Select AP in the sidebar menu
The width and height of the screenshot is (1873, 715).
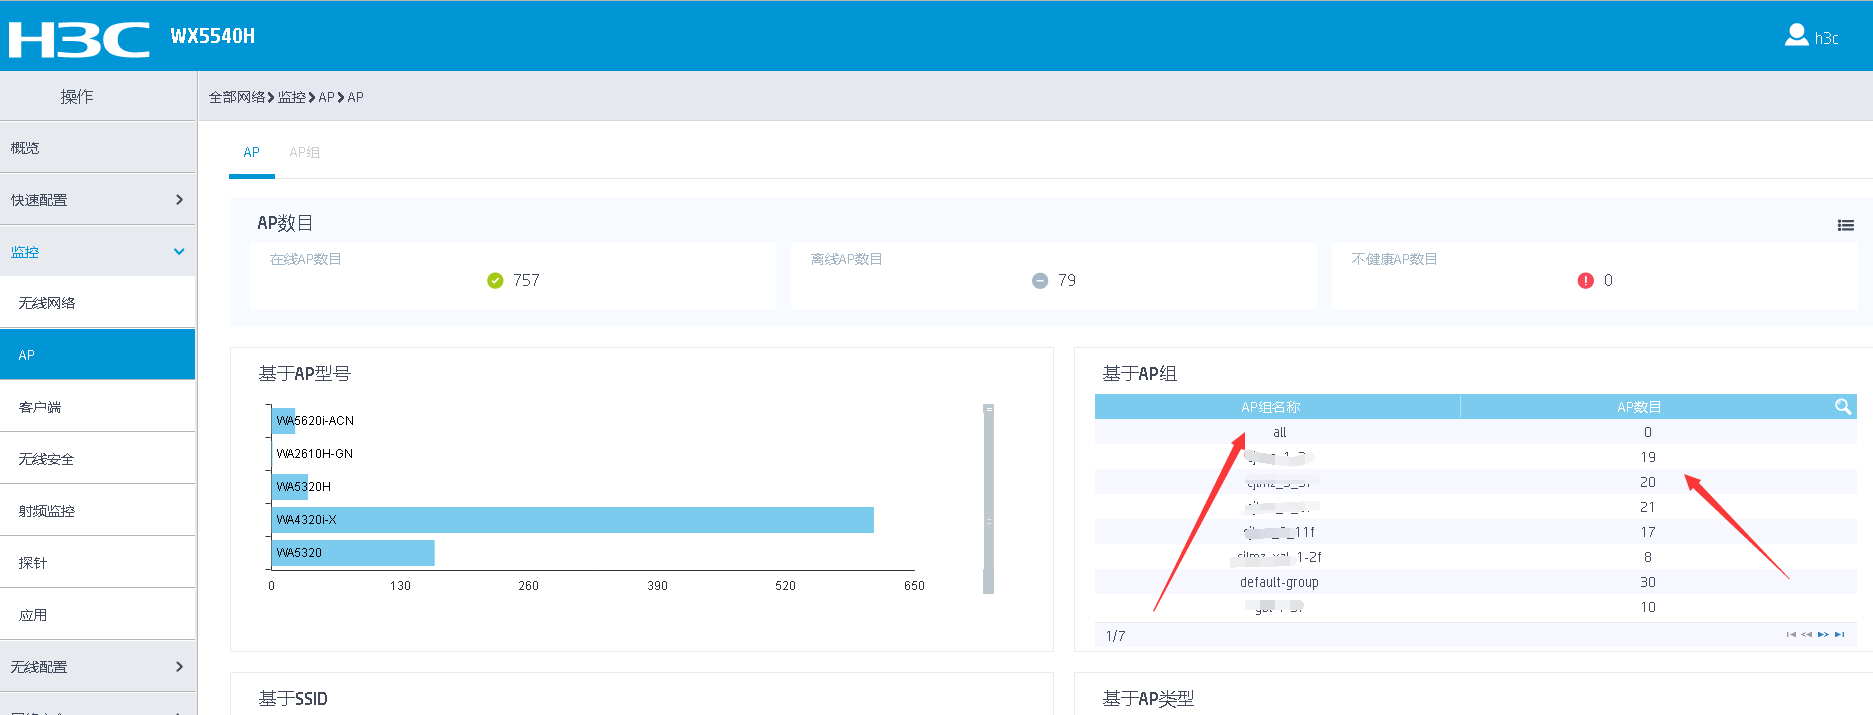(98, 354)
